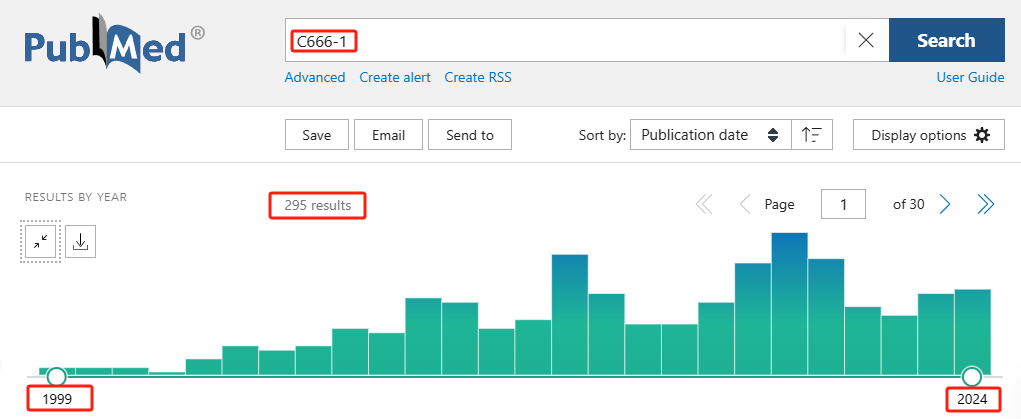The image size is (1021, 419).
Task: Download results by year CSV
Action: [x=81, y=242]
